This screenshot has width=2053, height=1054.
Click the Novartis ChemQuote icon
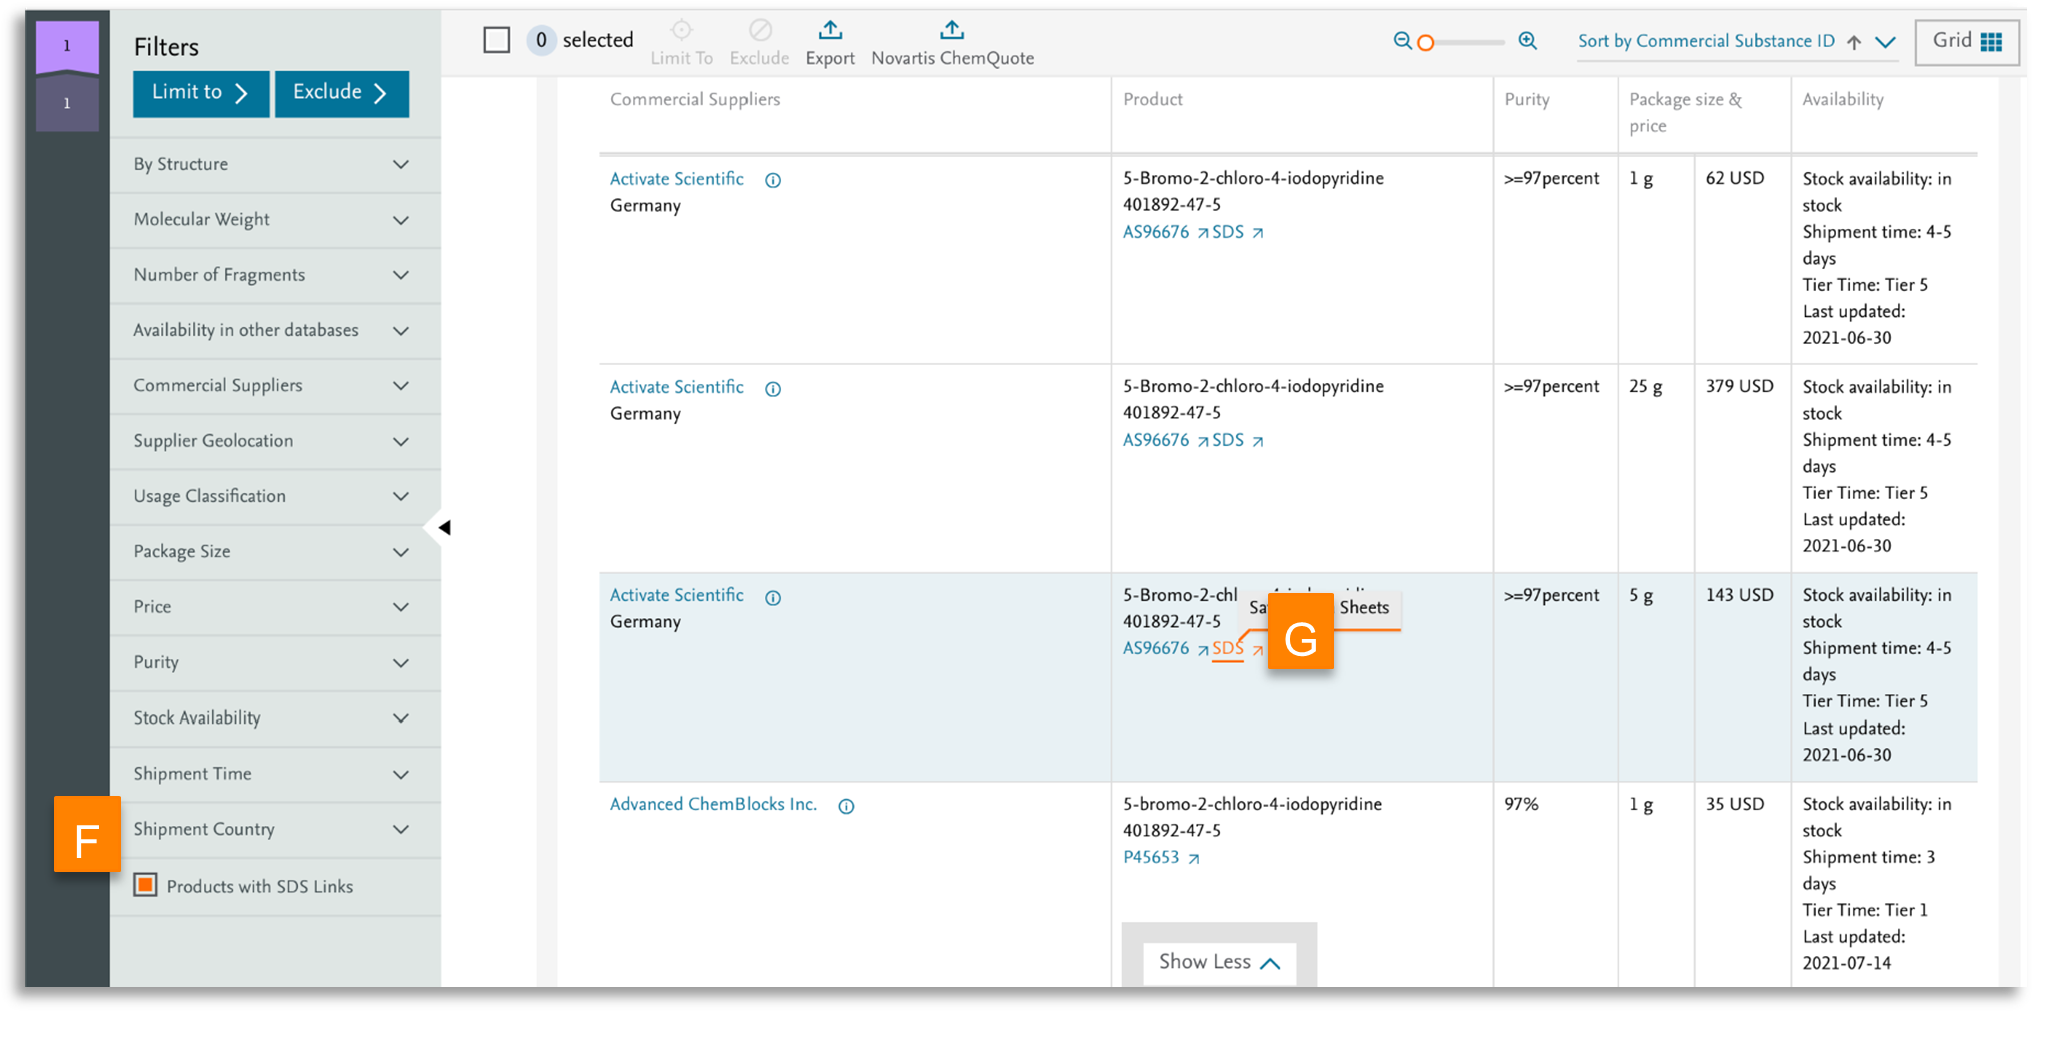pos(952,31)
